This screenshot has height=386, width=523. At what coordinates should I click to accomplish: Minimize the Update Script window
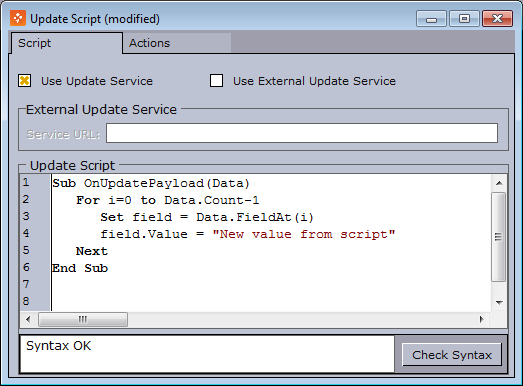(x=431, y=19)
